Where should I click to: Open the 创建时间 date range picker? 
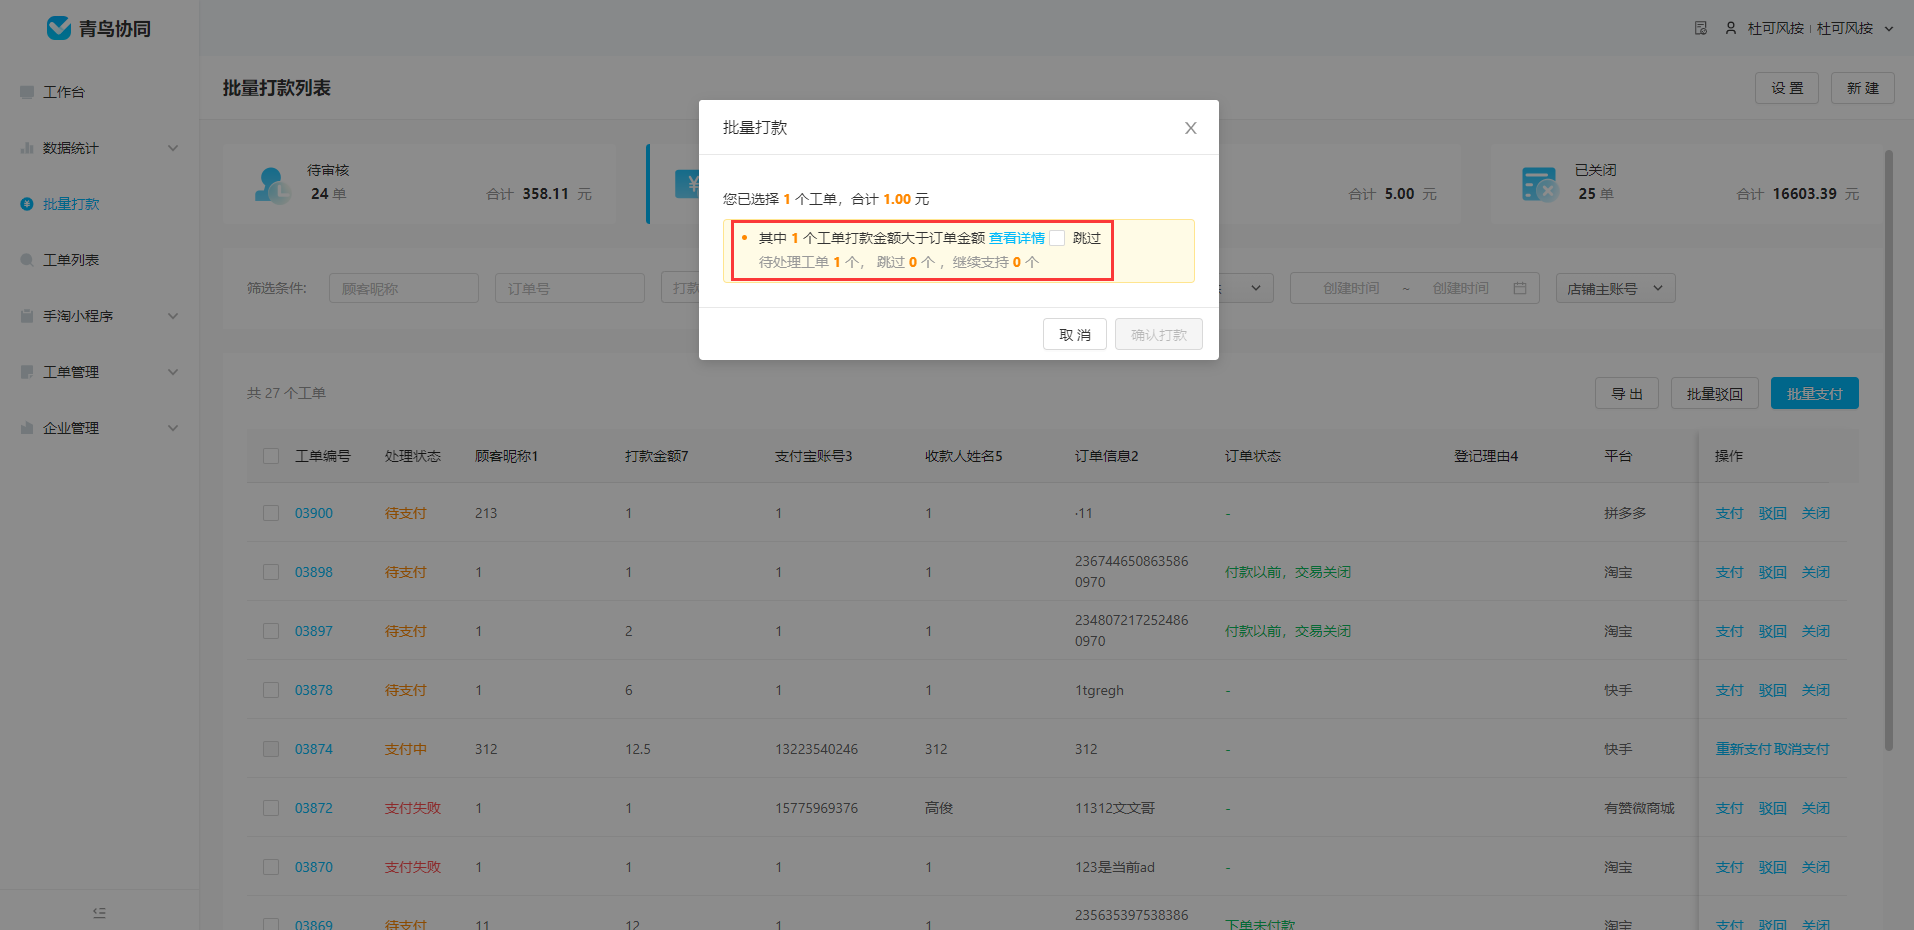tap(1415, 288)
